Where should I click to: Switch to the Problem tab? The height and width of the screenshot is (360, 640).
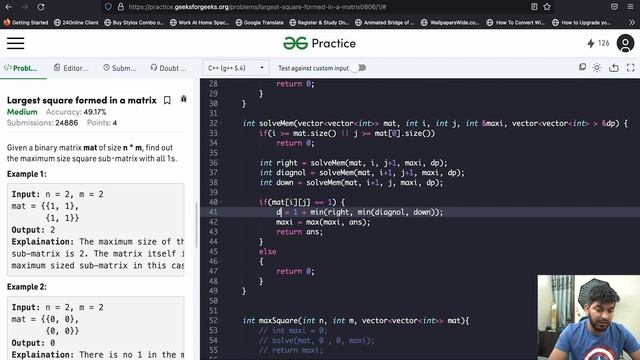point(20,68)
